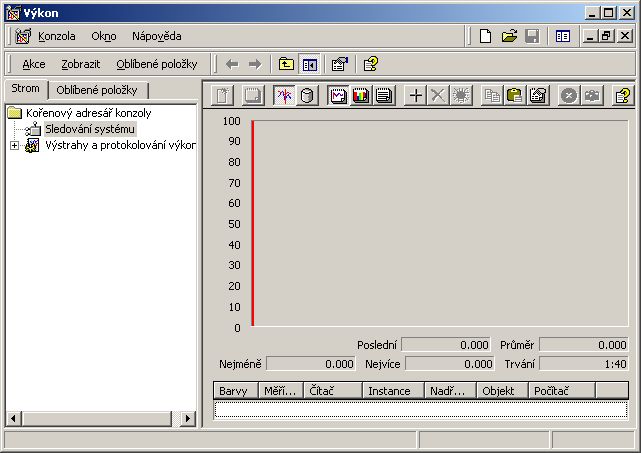Minimize the inner console child window
Screen dimensions: 641x453
coord(590,36)
